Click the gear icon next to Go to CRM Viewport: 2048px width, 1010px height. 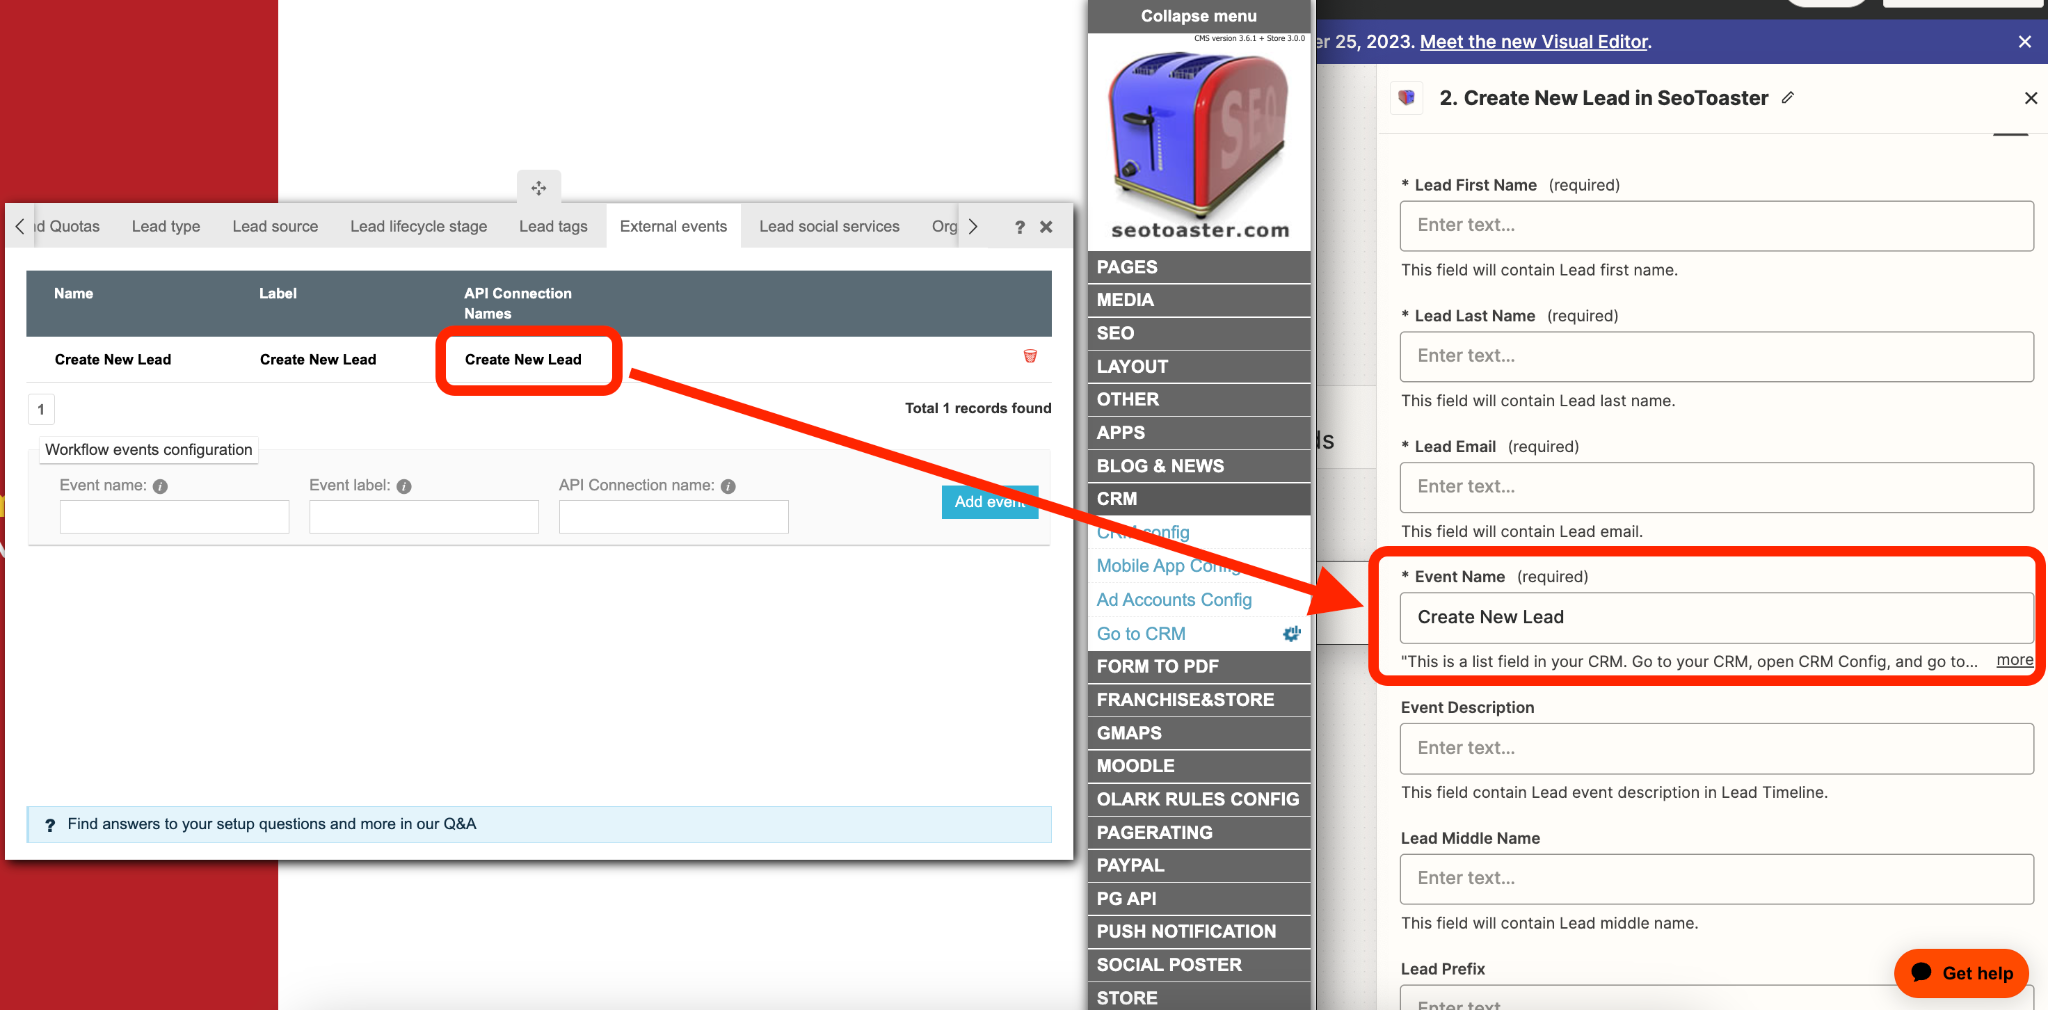[1292, 633]
